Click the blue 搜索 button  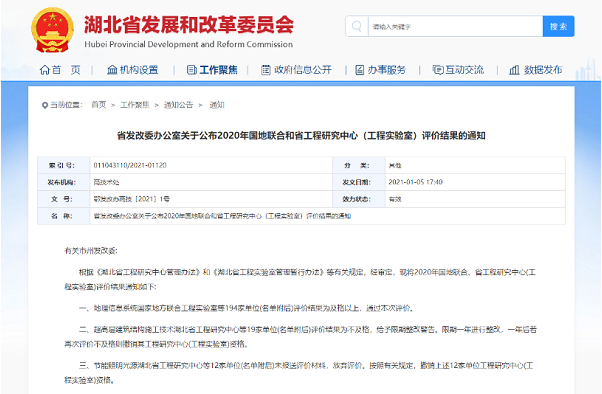(558, 26)
